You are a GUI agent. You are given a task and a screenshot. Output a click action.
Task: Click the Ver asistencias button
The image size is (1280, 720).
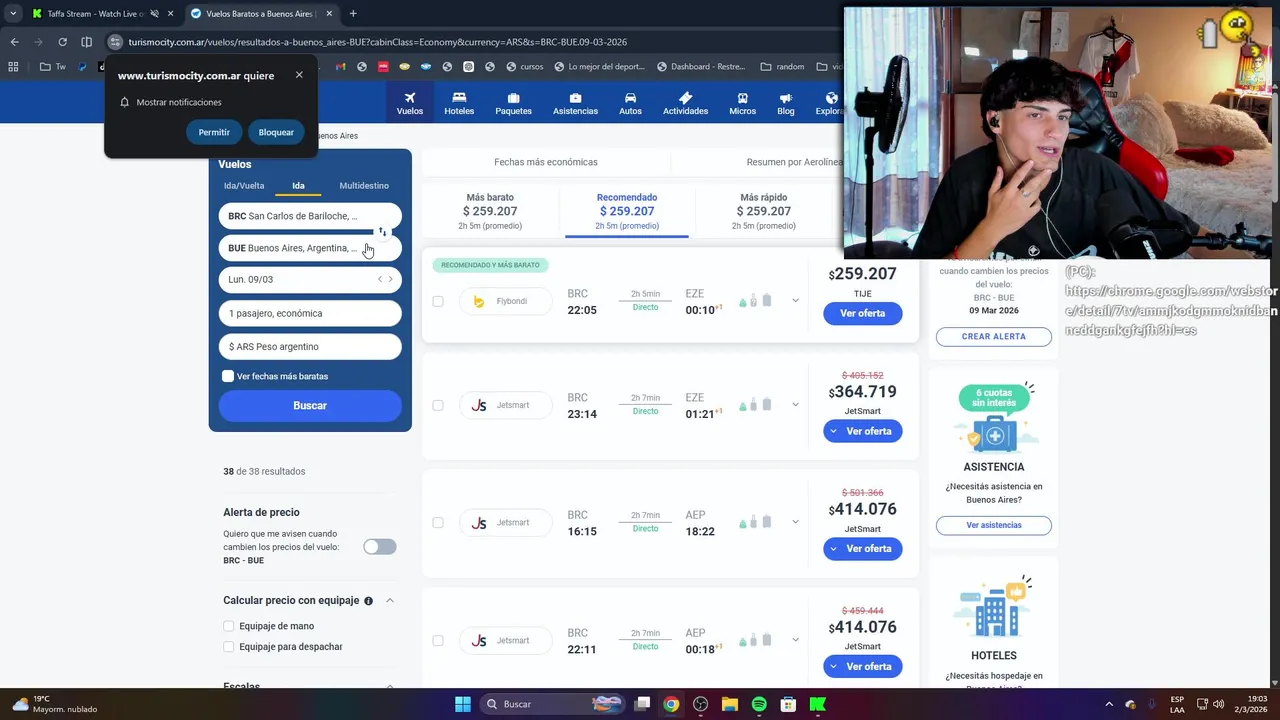(994, 525)
